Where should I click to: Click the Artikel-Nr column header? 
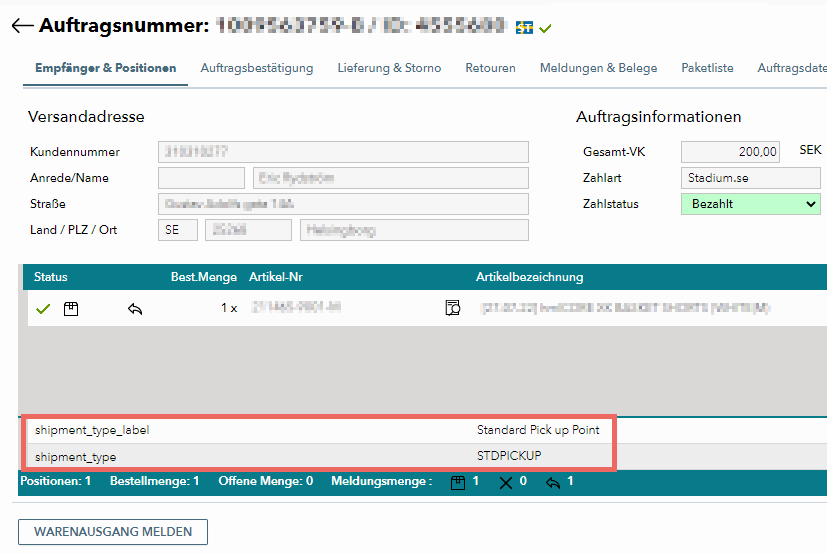[276, 277]
